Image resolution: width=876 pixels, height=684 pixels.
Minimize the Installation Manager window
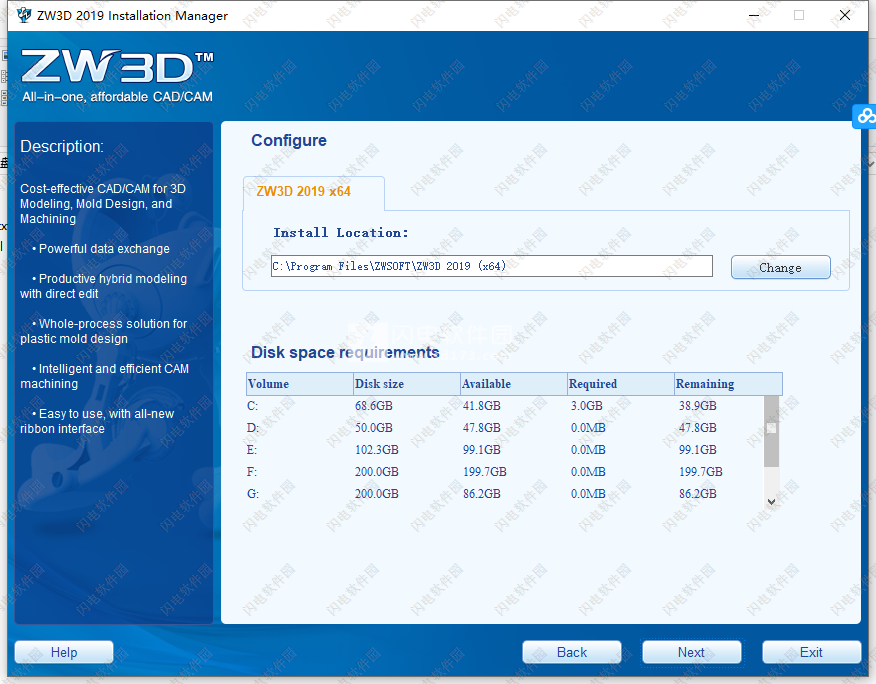pos(754,15)
